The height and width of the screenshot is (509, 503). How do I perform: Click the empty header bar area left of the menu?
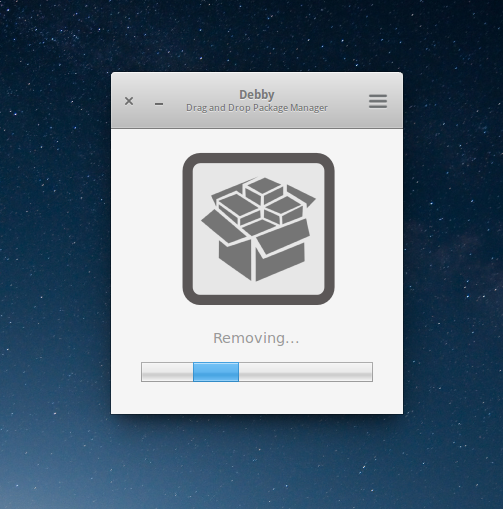(347, 101)
